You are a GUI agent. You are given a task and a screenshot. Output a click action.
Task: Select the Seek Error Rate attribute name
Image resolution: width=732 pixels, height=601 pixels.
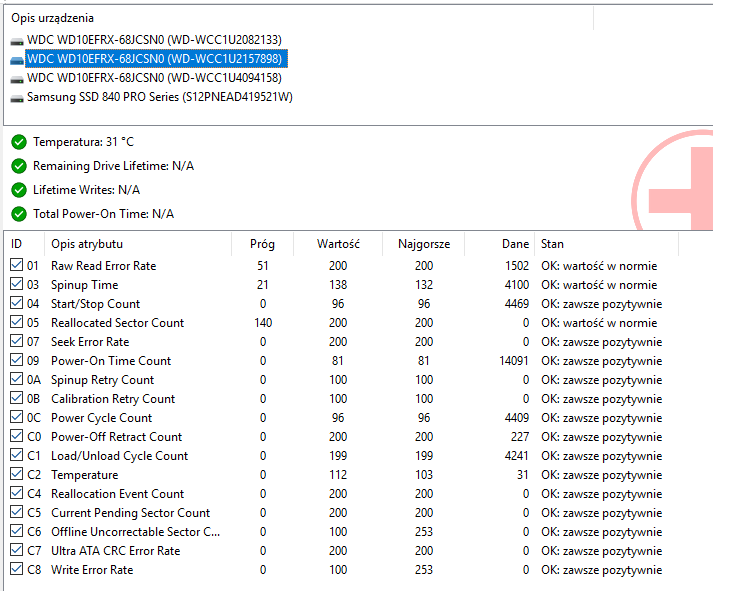click(x=90, y=342)
